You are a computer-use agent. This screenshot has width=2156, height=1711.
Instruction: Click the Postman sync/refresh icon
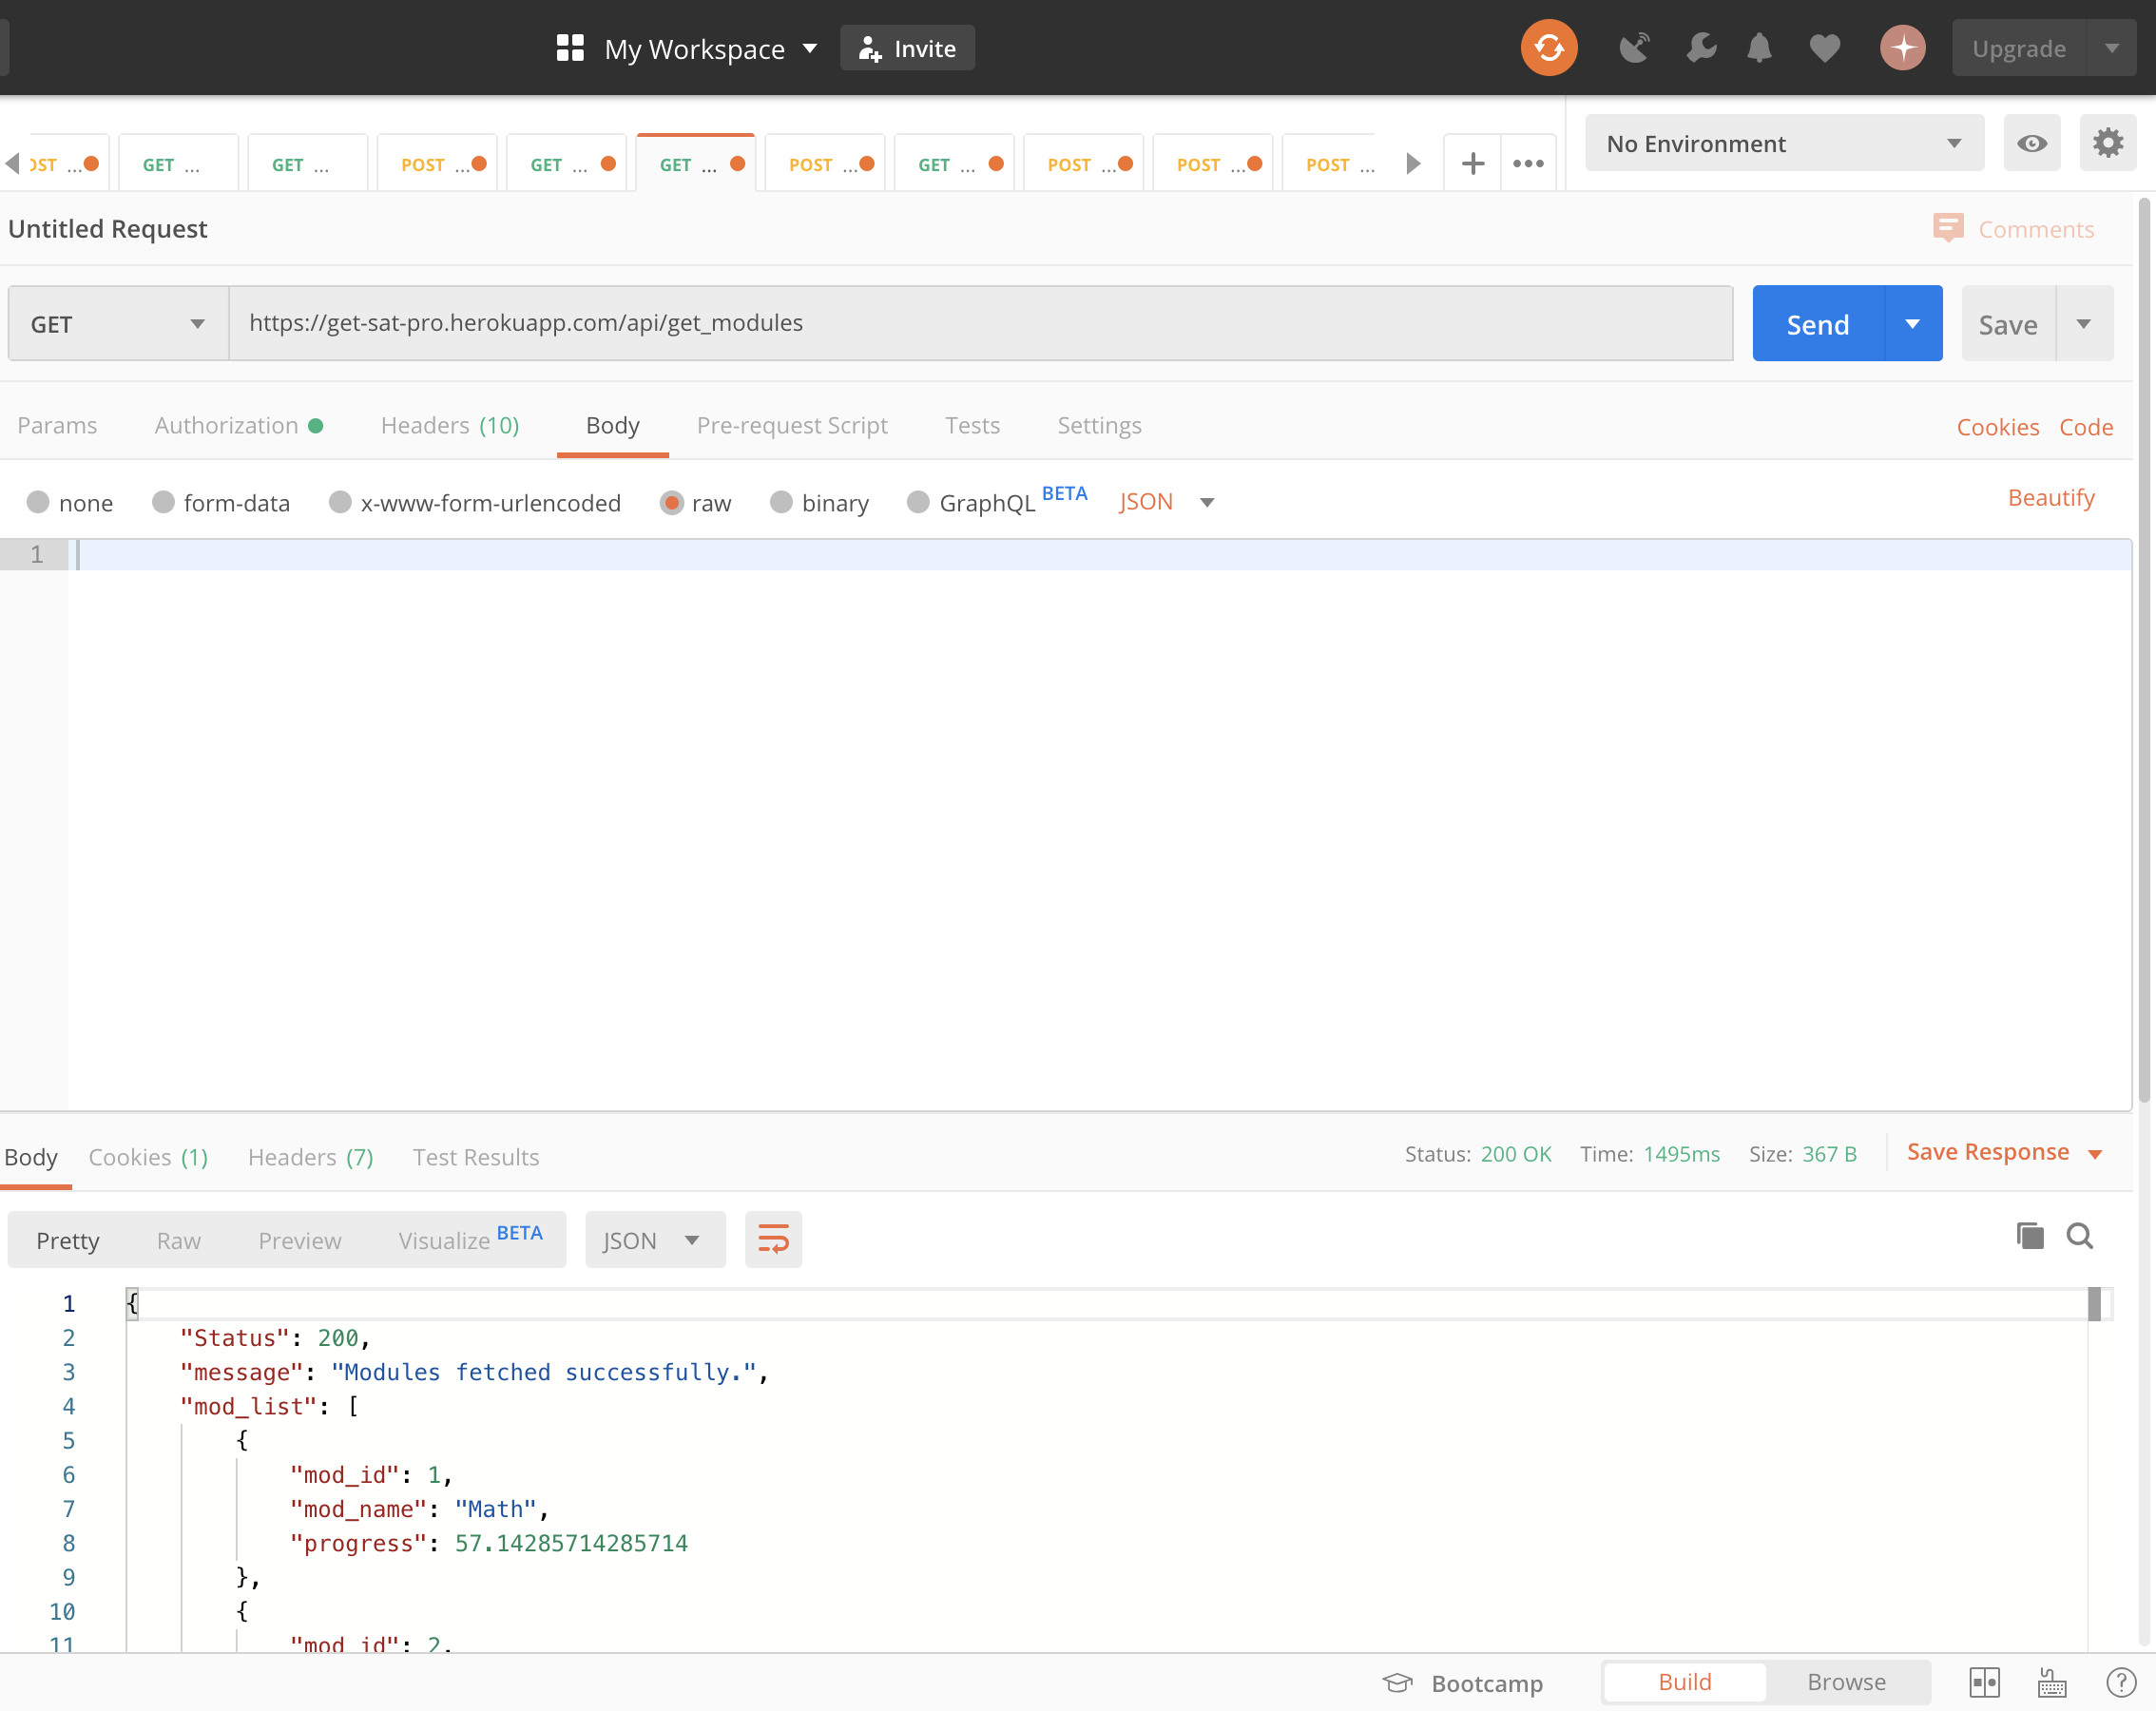click(1547, 48)
